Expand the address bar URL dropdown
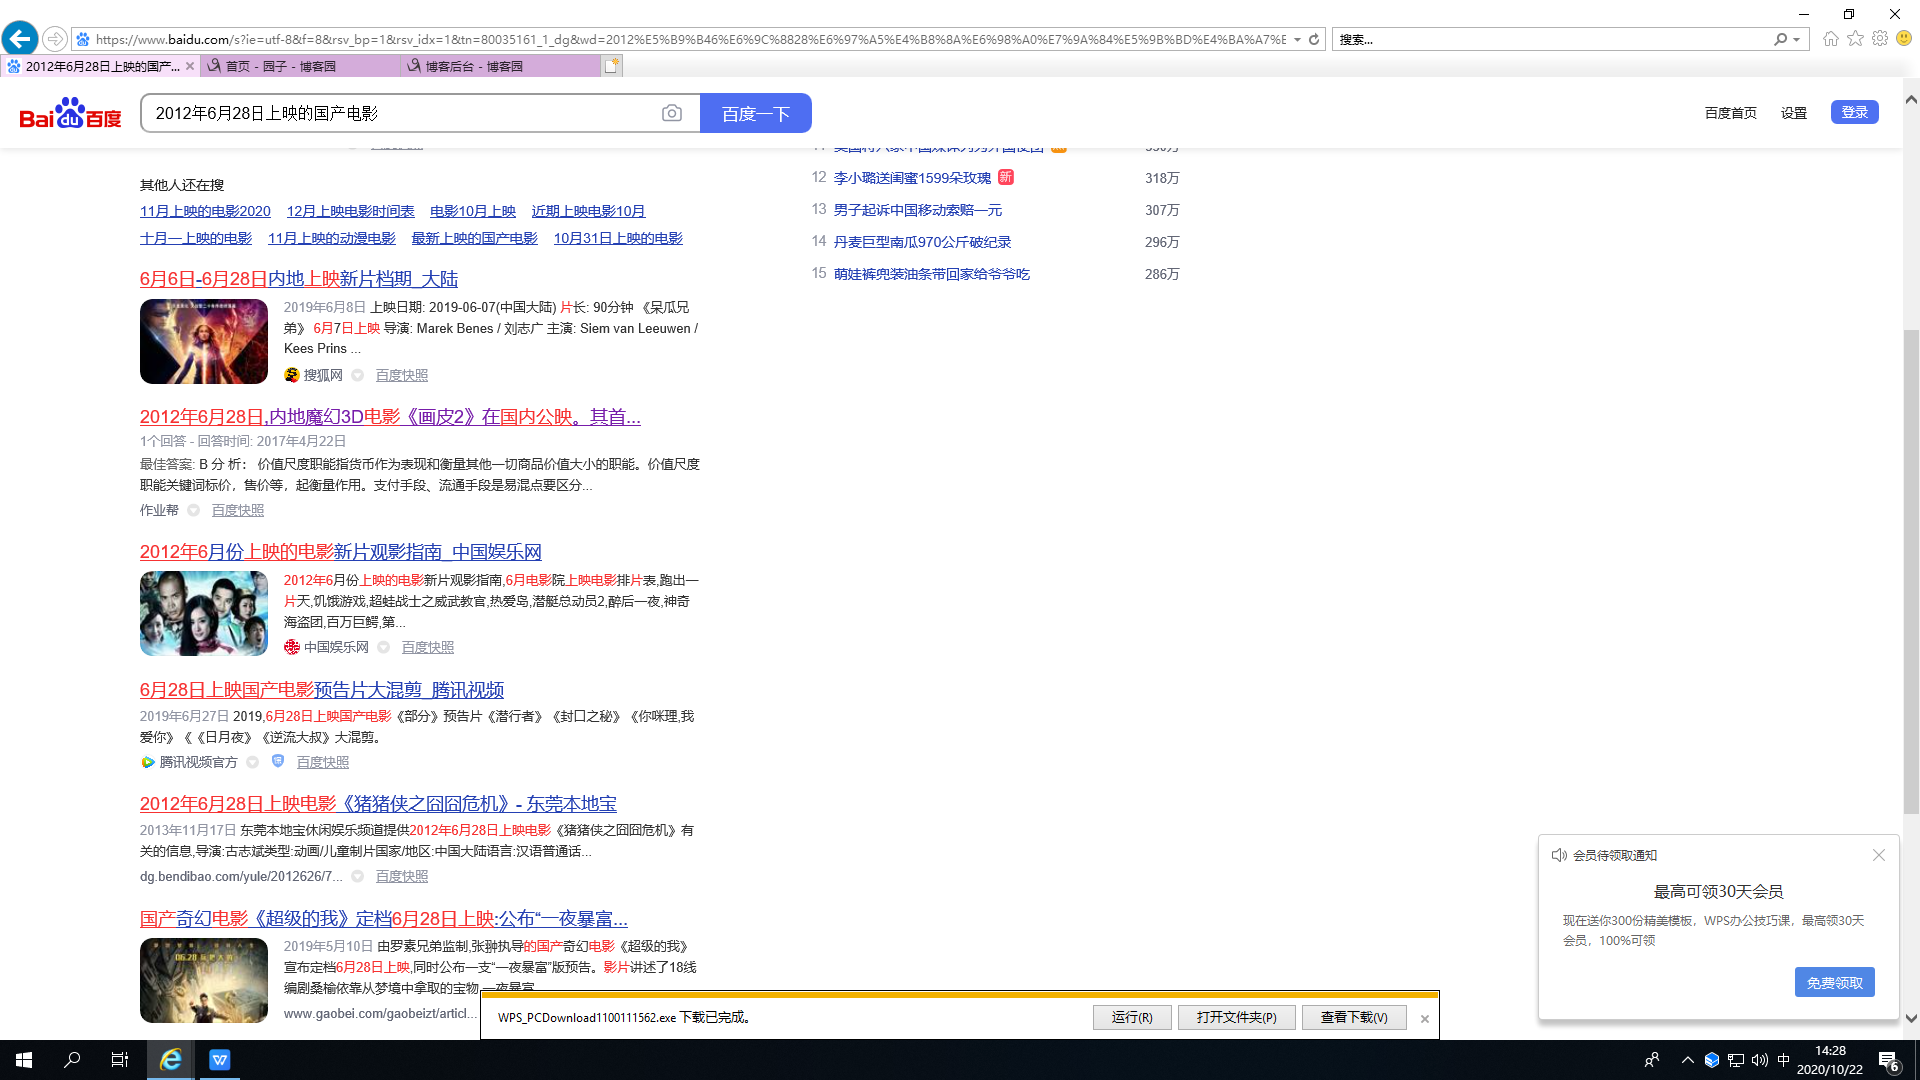The width and height of the screenshot is (1920, 1080). [1297, 40]
